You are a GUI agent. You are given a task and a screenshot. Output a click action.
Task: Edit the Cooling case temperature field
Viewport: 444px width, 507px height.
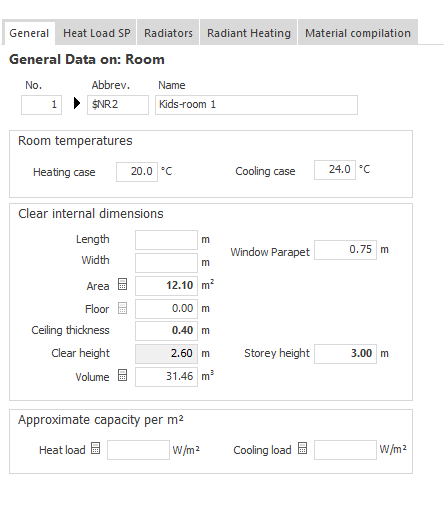[335, 170]
